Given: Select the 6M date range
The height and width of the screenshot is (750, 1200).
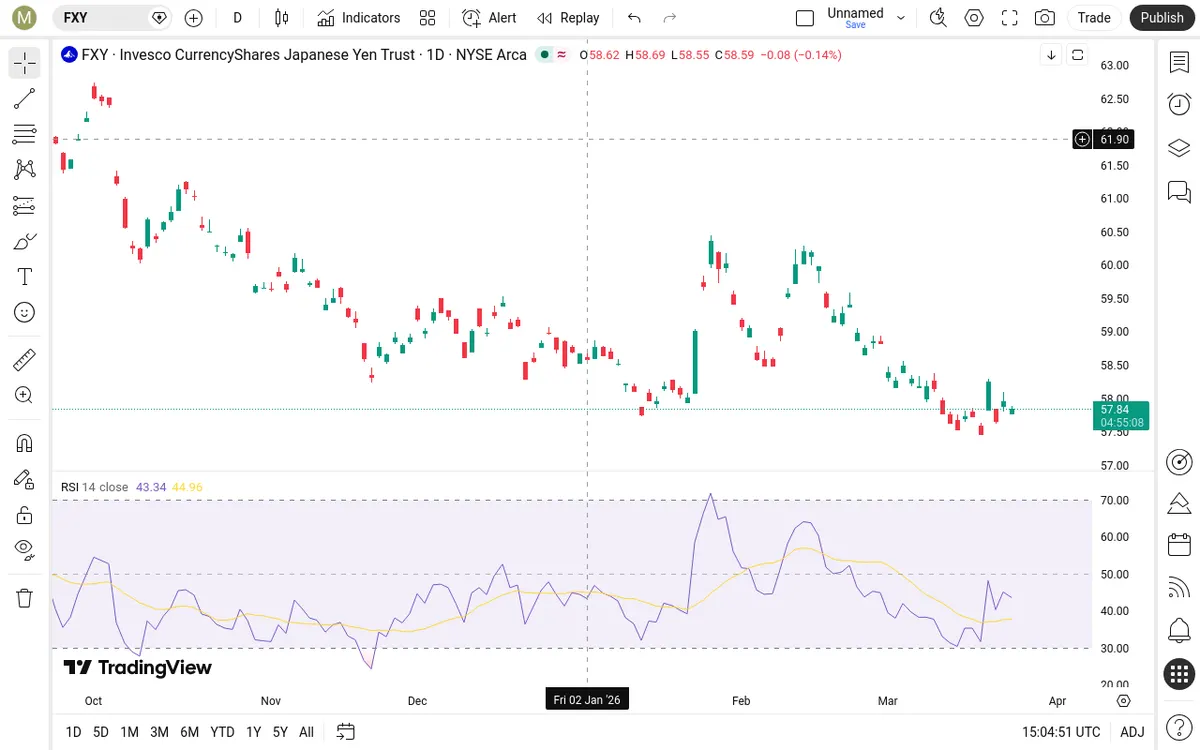Looking at the screenshot, I should point(189,732).
